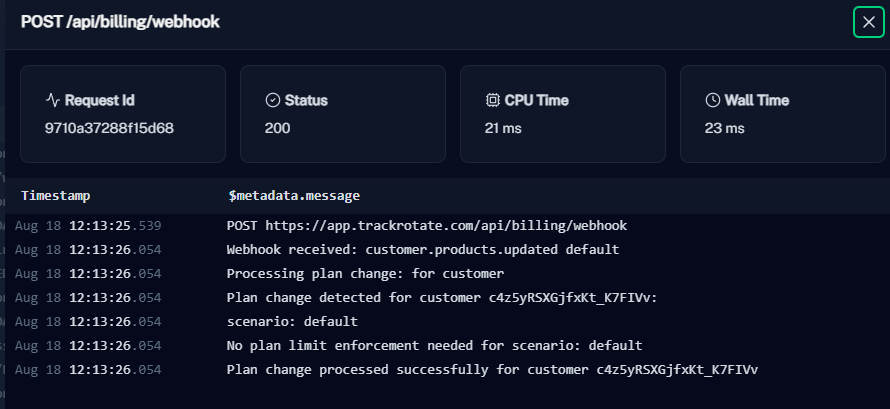Click the Timestamp column header

(55, 195)
